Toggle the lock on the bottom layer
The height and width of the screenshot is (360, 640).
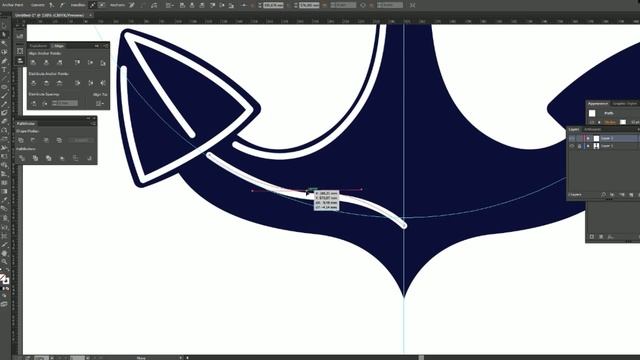[x=579, y=146]
